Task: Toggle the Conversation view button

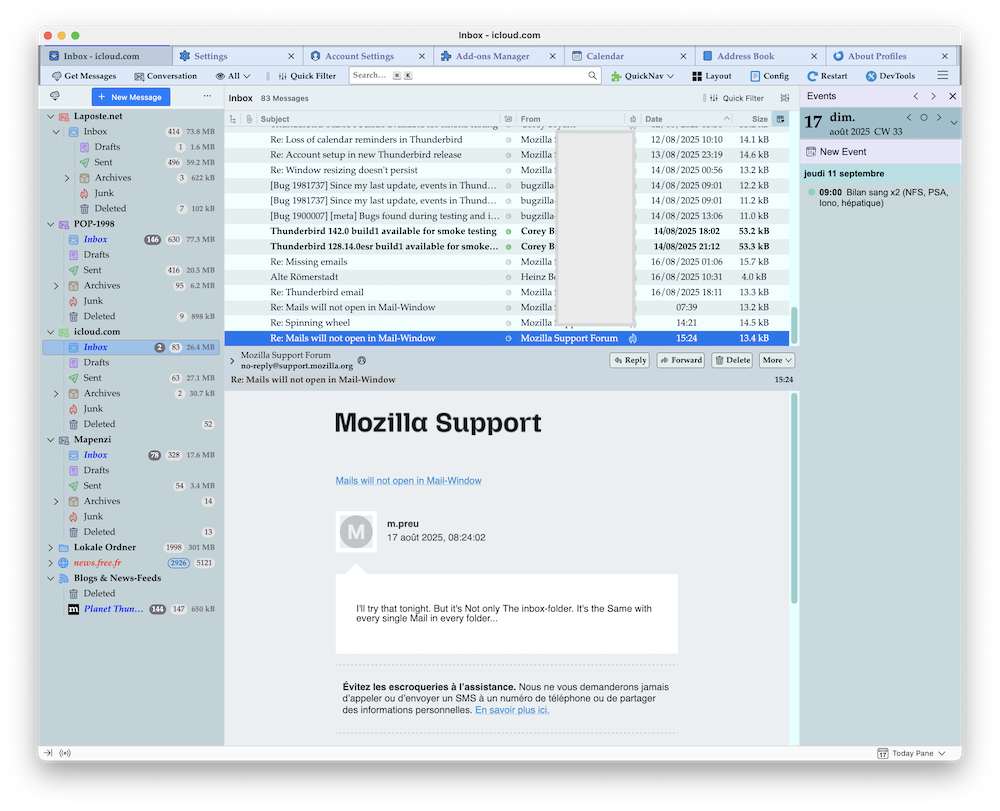Action: pyautogui.click(x=165, y=76)
